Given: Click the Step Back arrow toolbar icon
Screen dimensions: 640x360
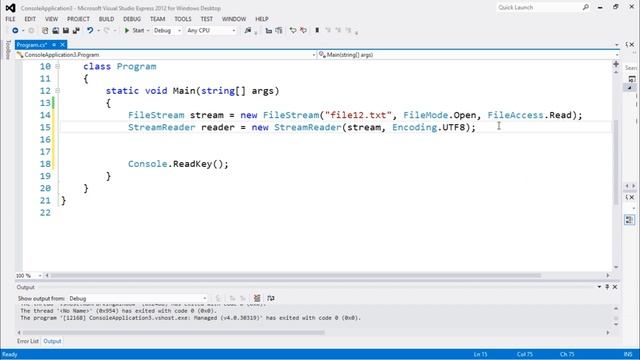Looking at the screenshot, I should pyautogui.click(x=293, y=31).
